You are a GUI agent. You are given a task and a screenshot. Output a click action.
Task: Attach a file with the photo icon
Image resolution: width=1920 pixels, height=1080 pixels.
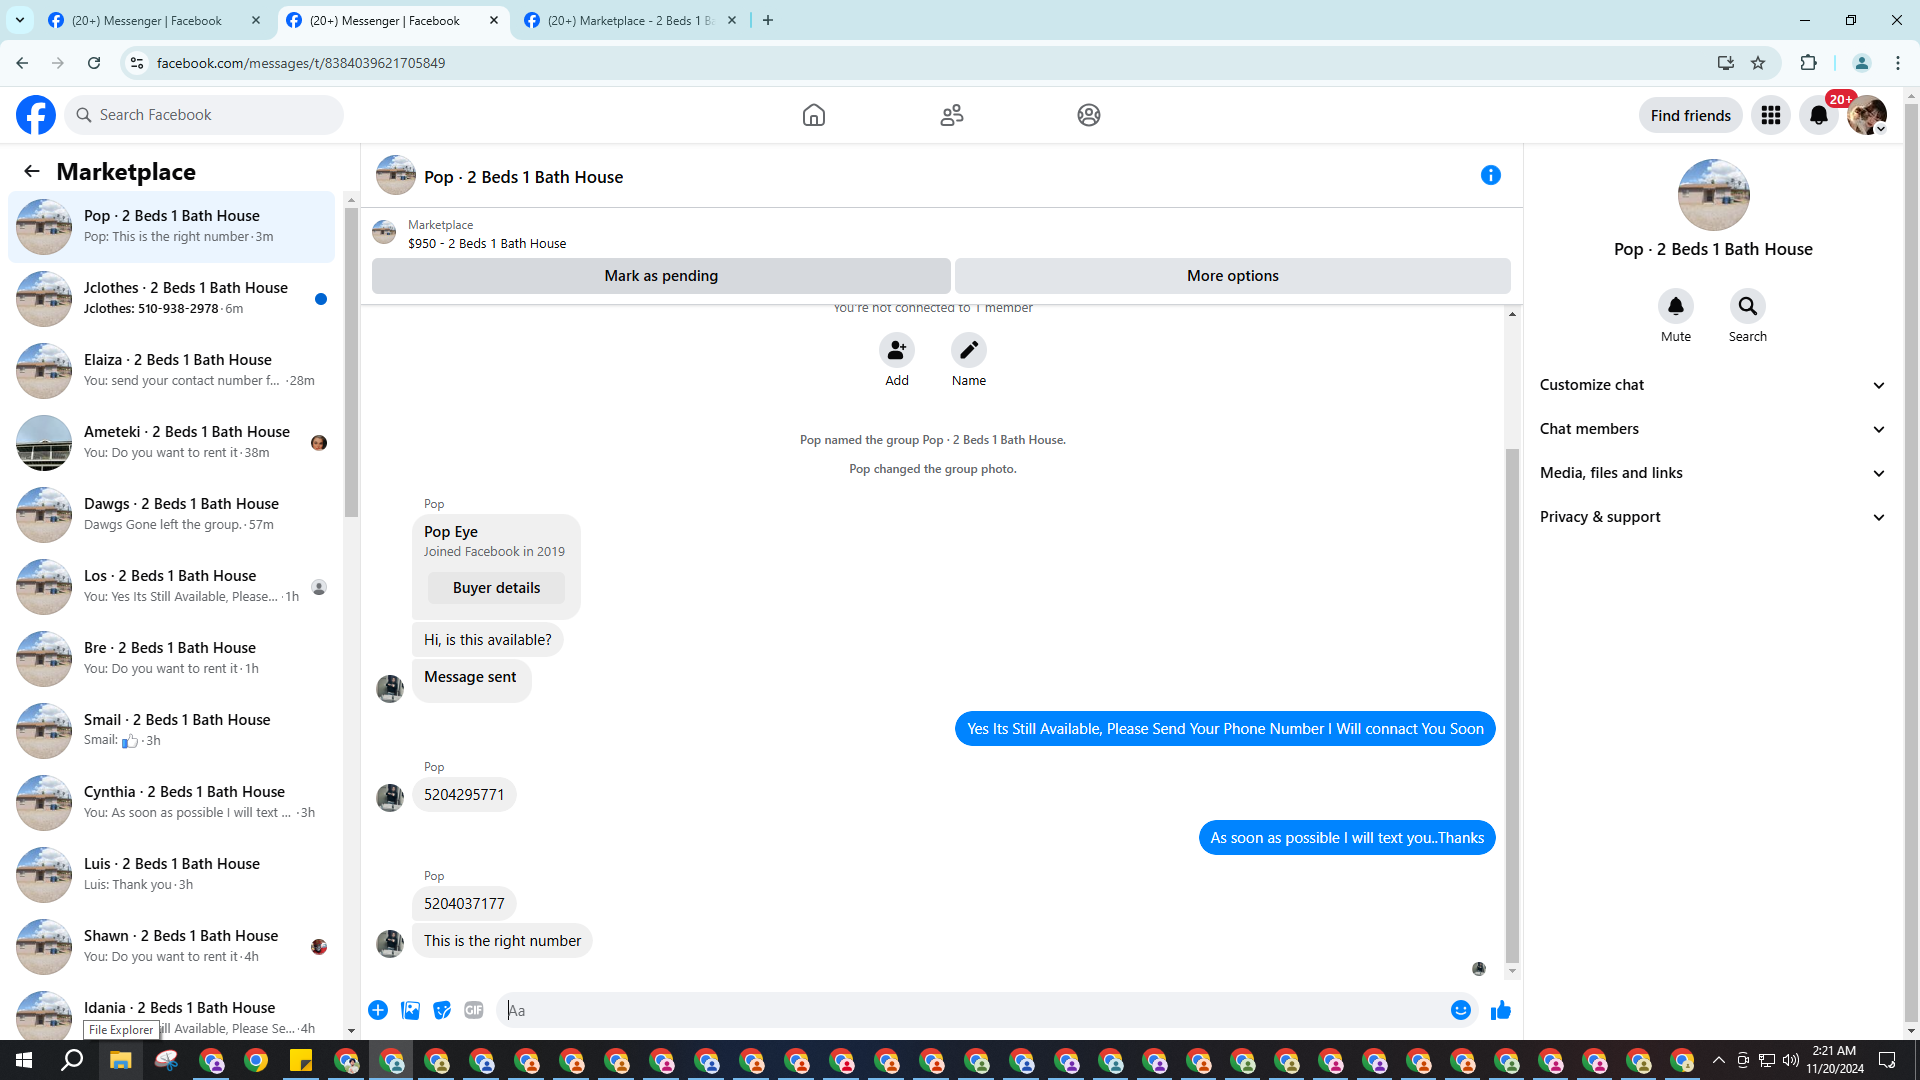click(410, 1010)
